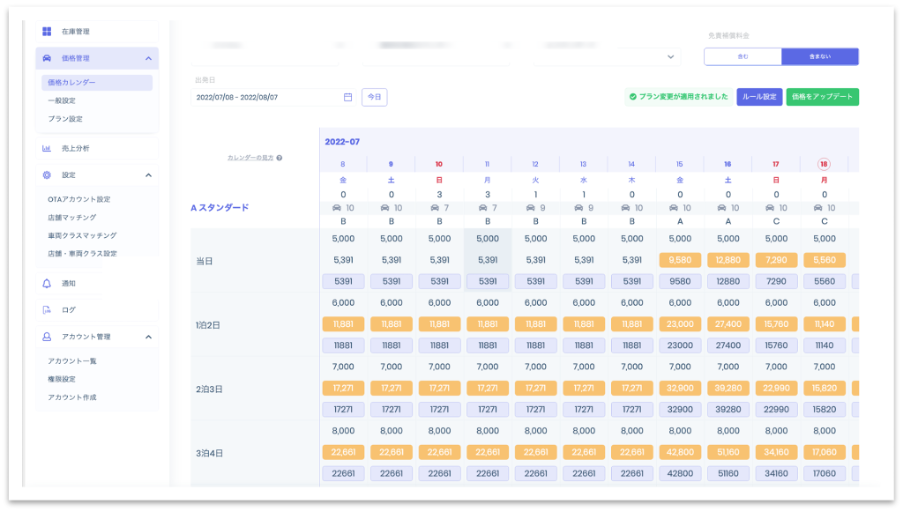Select the 含む toggle option
Image resolution: width=904 pixels, height=512 pixels.
pyautogui.click(x=742, y=57)
